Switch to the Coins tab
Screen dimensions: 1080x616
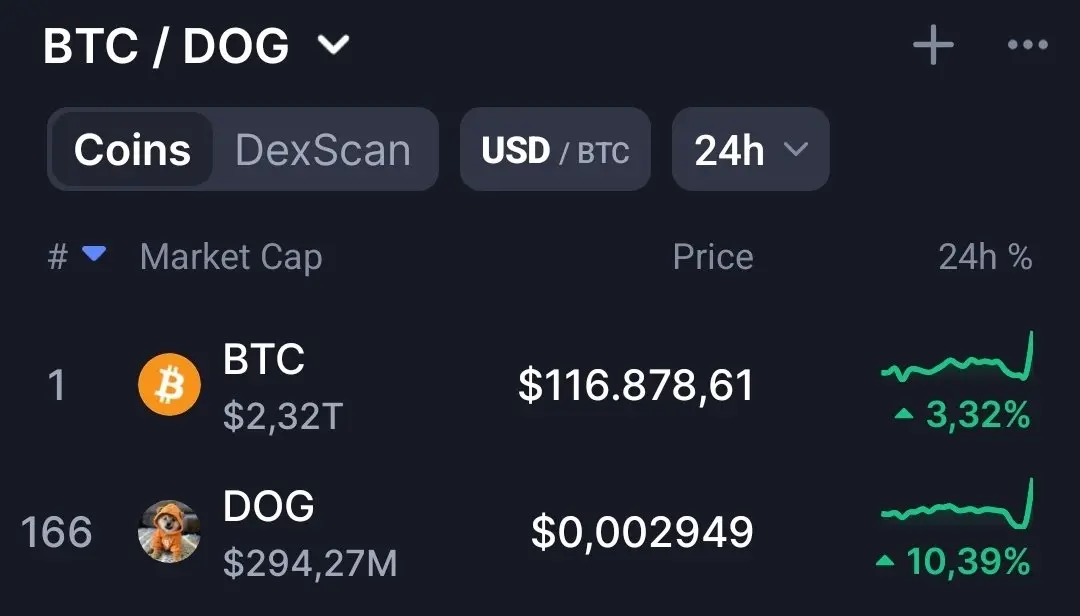(x=132, y=150)
